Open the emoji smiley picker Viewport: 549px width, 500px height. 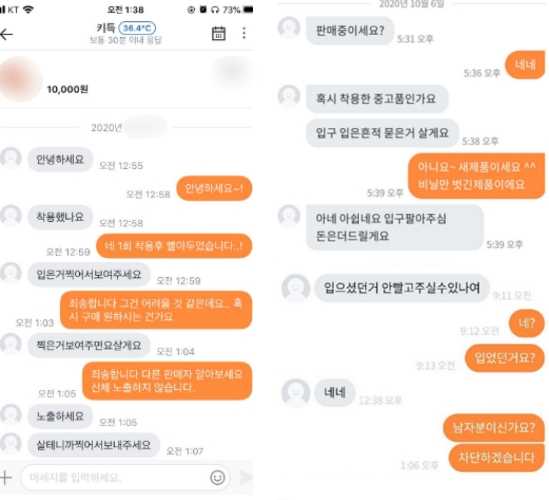coord(217,477)
